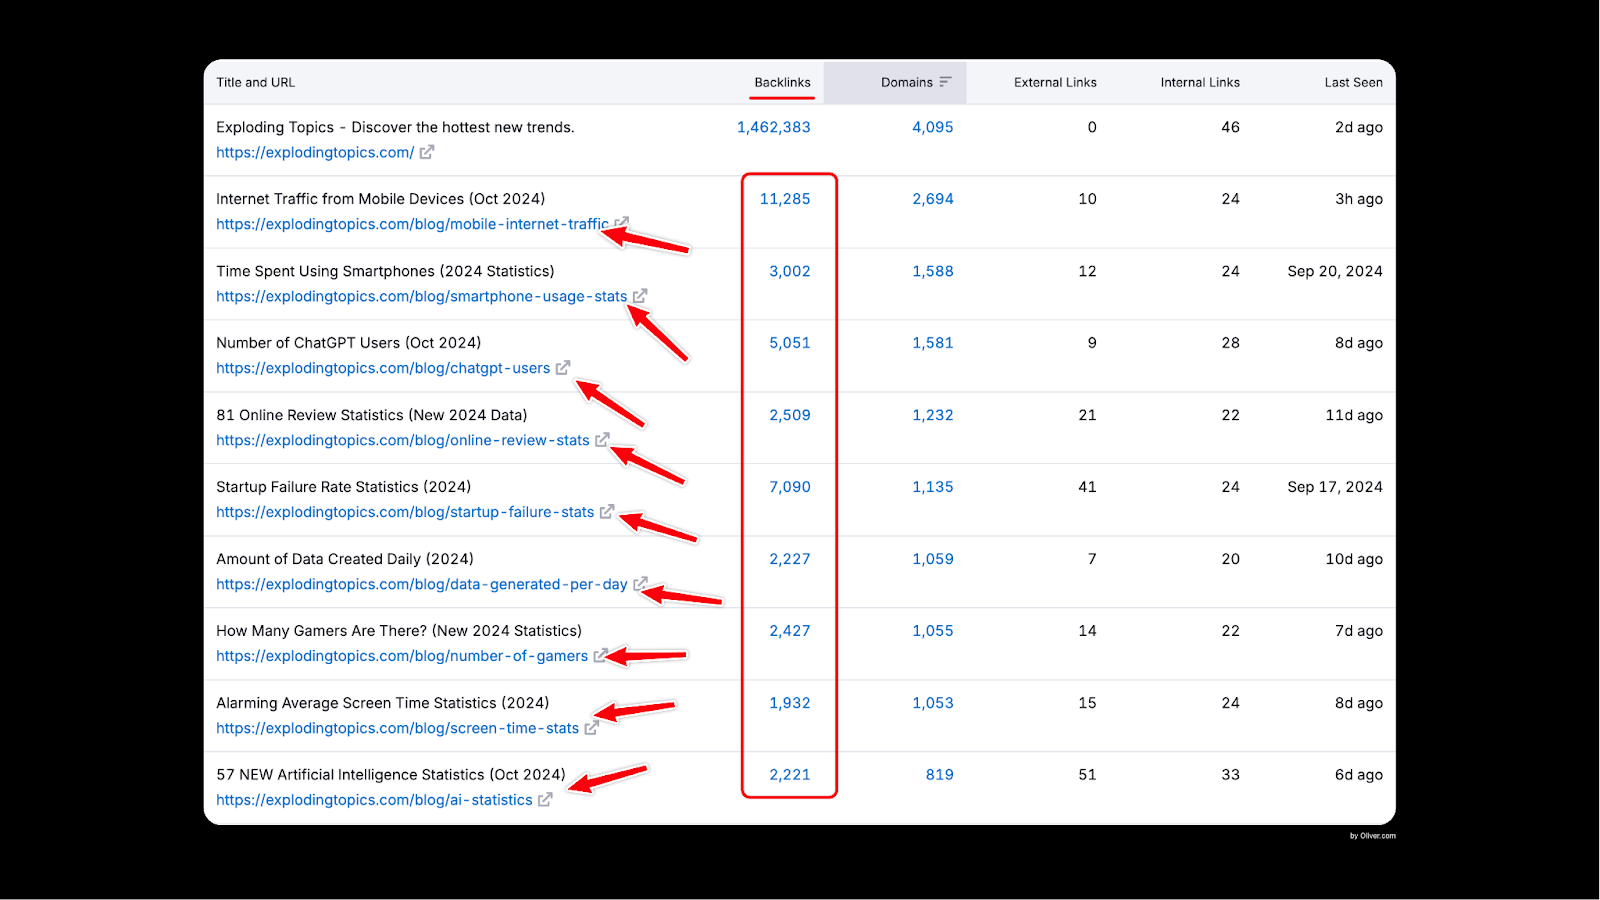Open the startup-failure-stats blog URL
The width and height of the screenshot is (1600, 900).
click(x=405, y=512)
